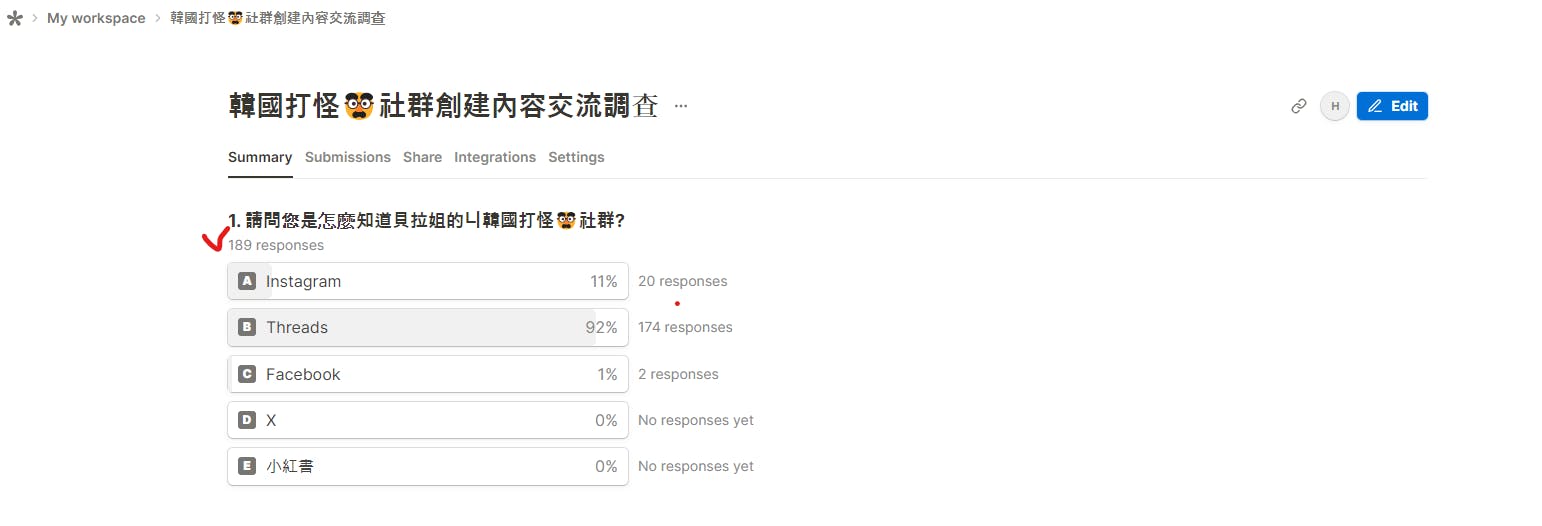Image resolution: width=1542 pixels, height=526 pixels.
Task: Open the three-dot more options menu
Action: (681, 106)
